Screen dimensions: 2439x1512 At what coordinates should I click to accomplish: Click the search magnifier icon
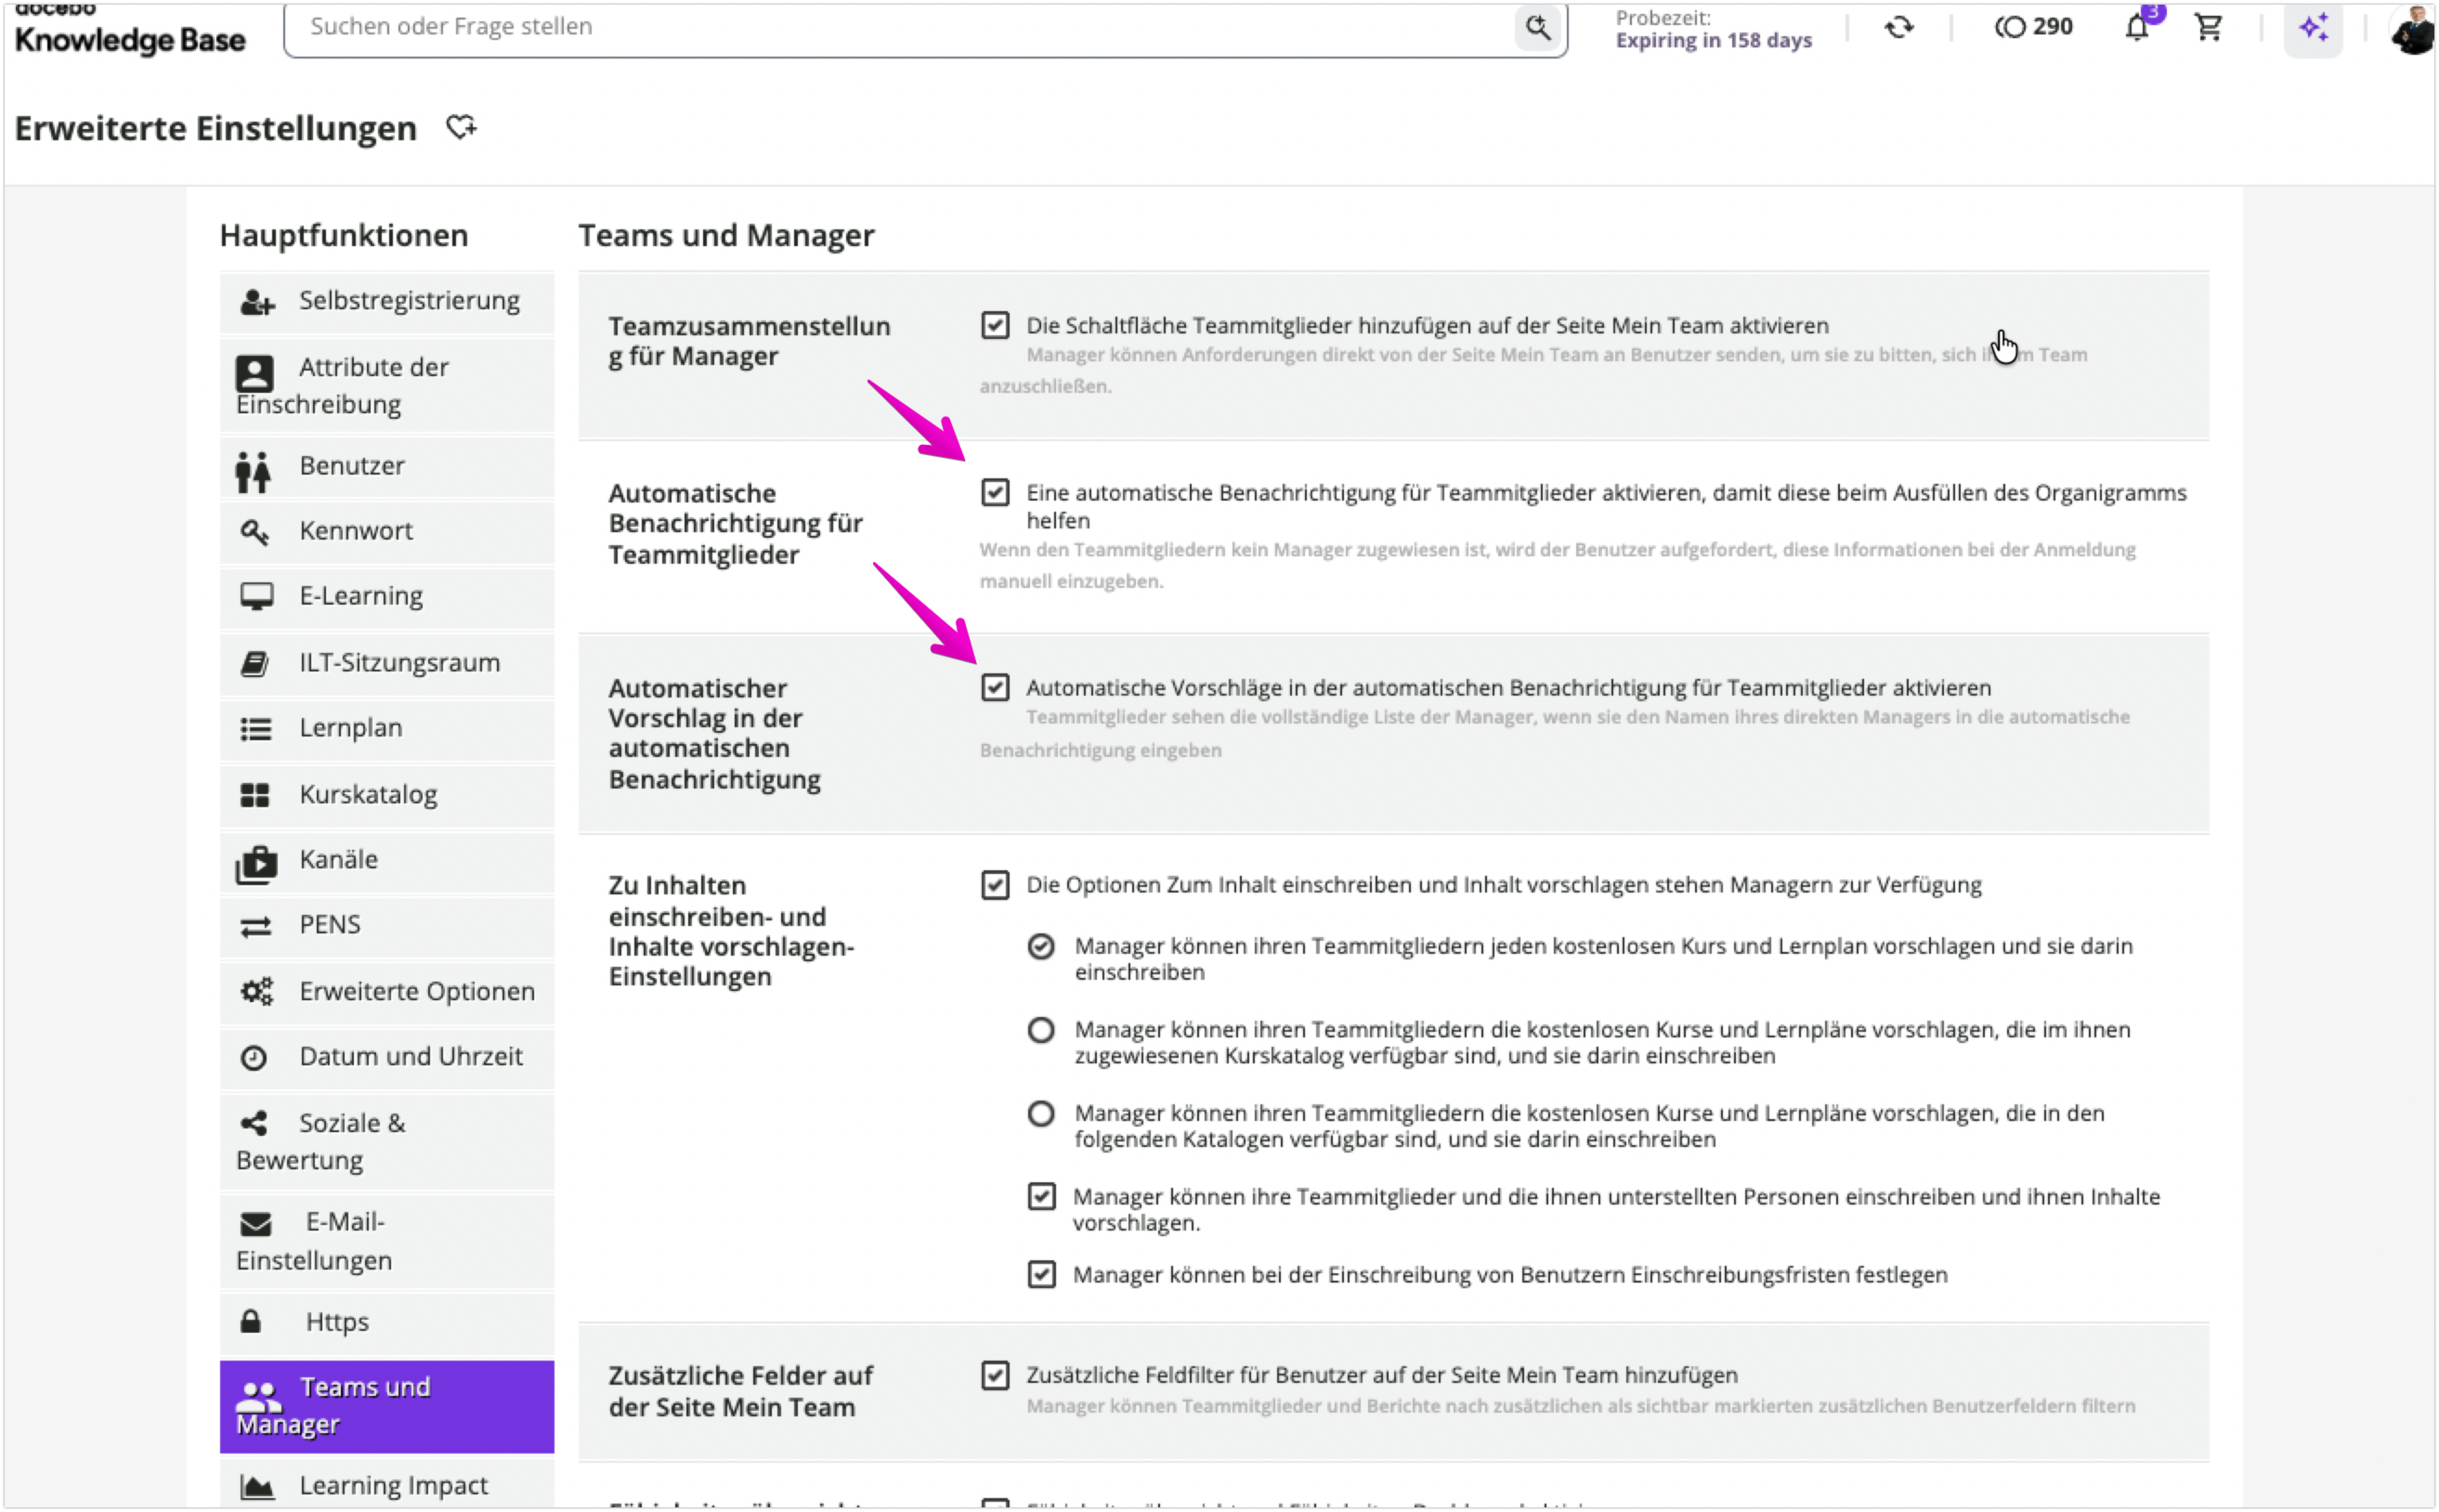click(1538, 27)
